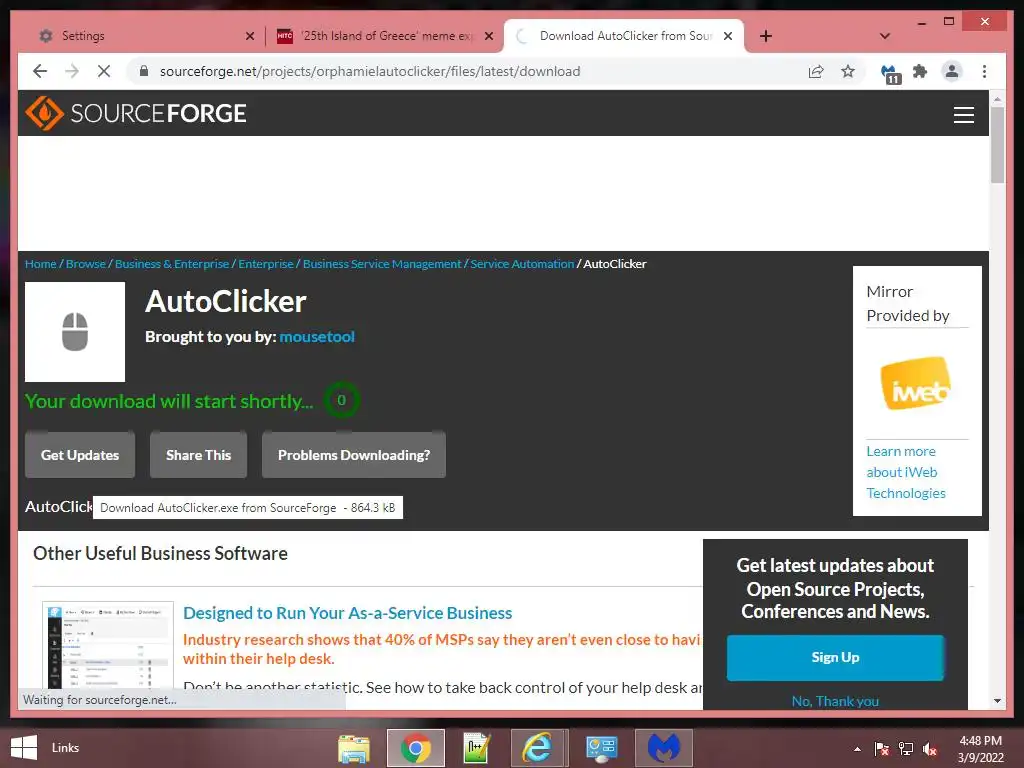Open the Enterprise breadcrumb link
This screenshot has width=1024, height=768.
(266, 264)
